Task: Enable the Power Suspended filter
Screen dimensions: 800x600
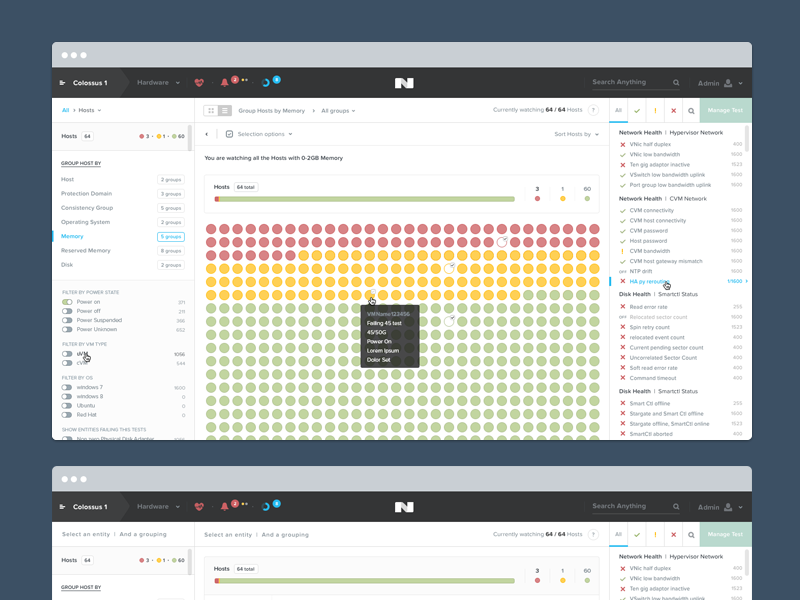Action: (x=67, y=320)
